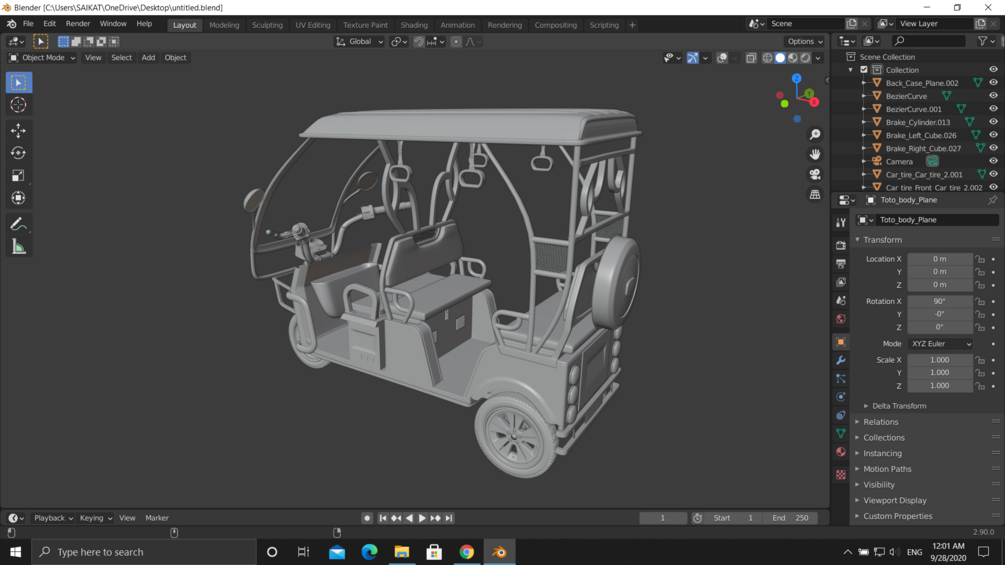Expand the Delta Transform panel
The width and height of the screenshot is (1005, 565).
pyautogui.click(x=898, y=406)
